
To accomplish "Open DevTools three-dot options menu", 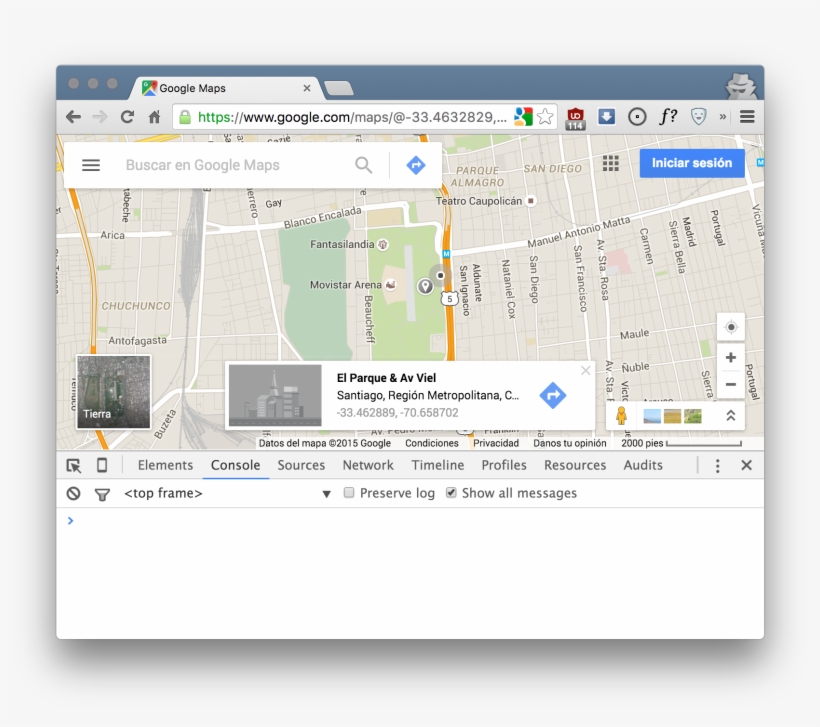I will pos(718,465).
